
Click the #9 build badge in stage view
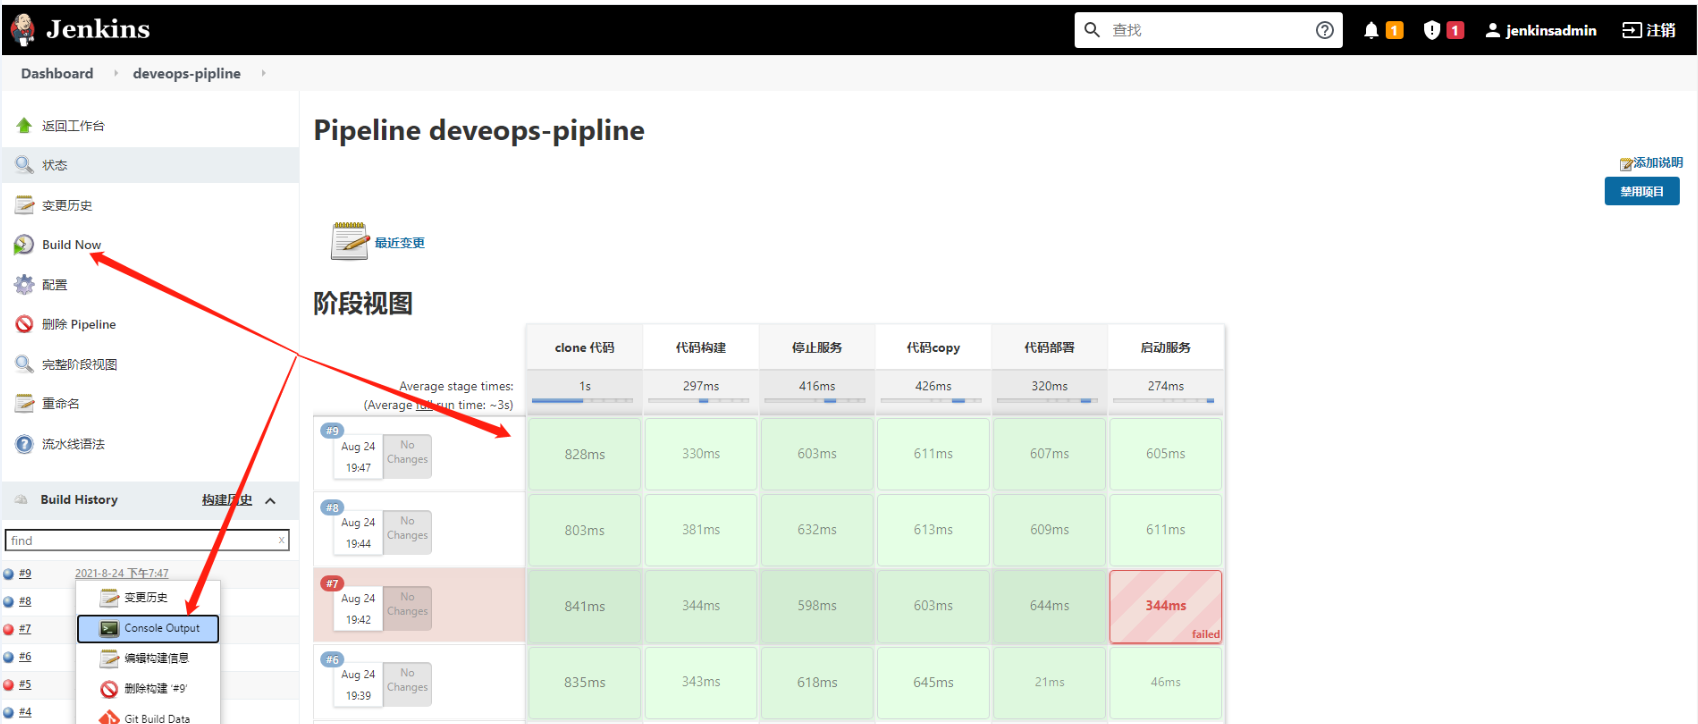(x=331, y=431)
